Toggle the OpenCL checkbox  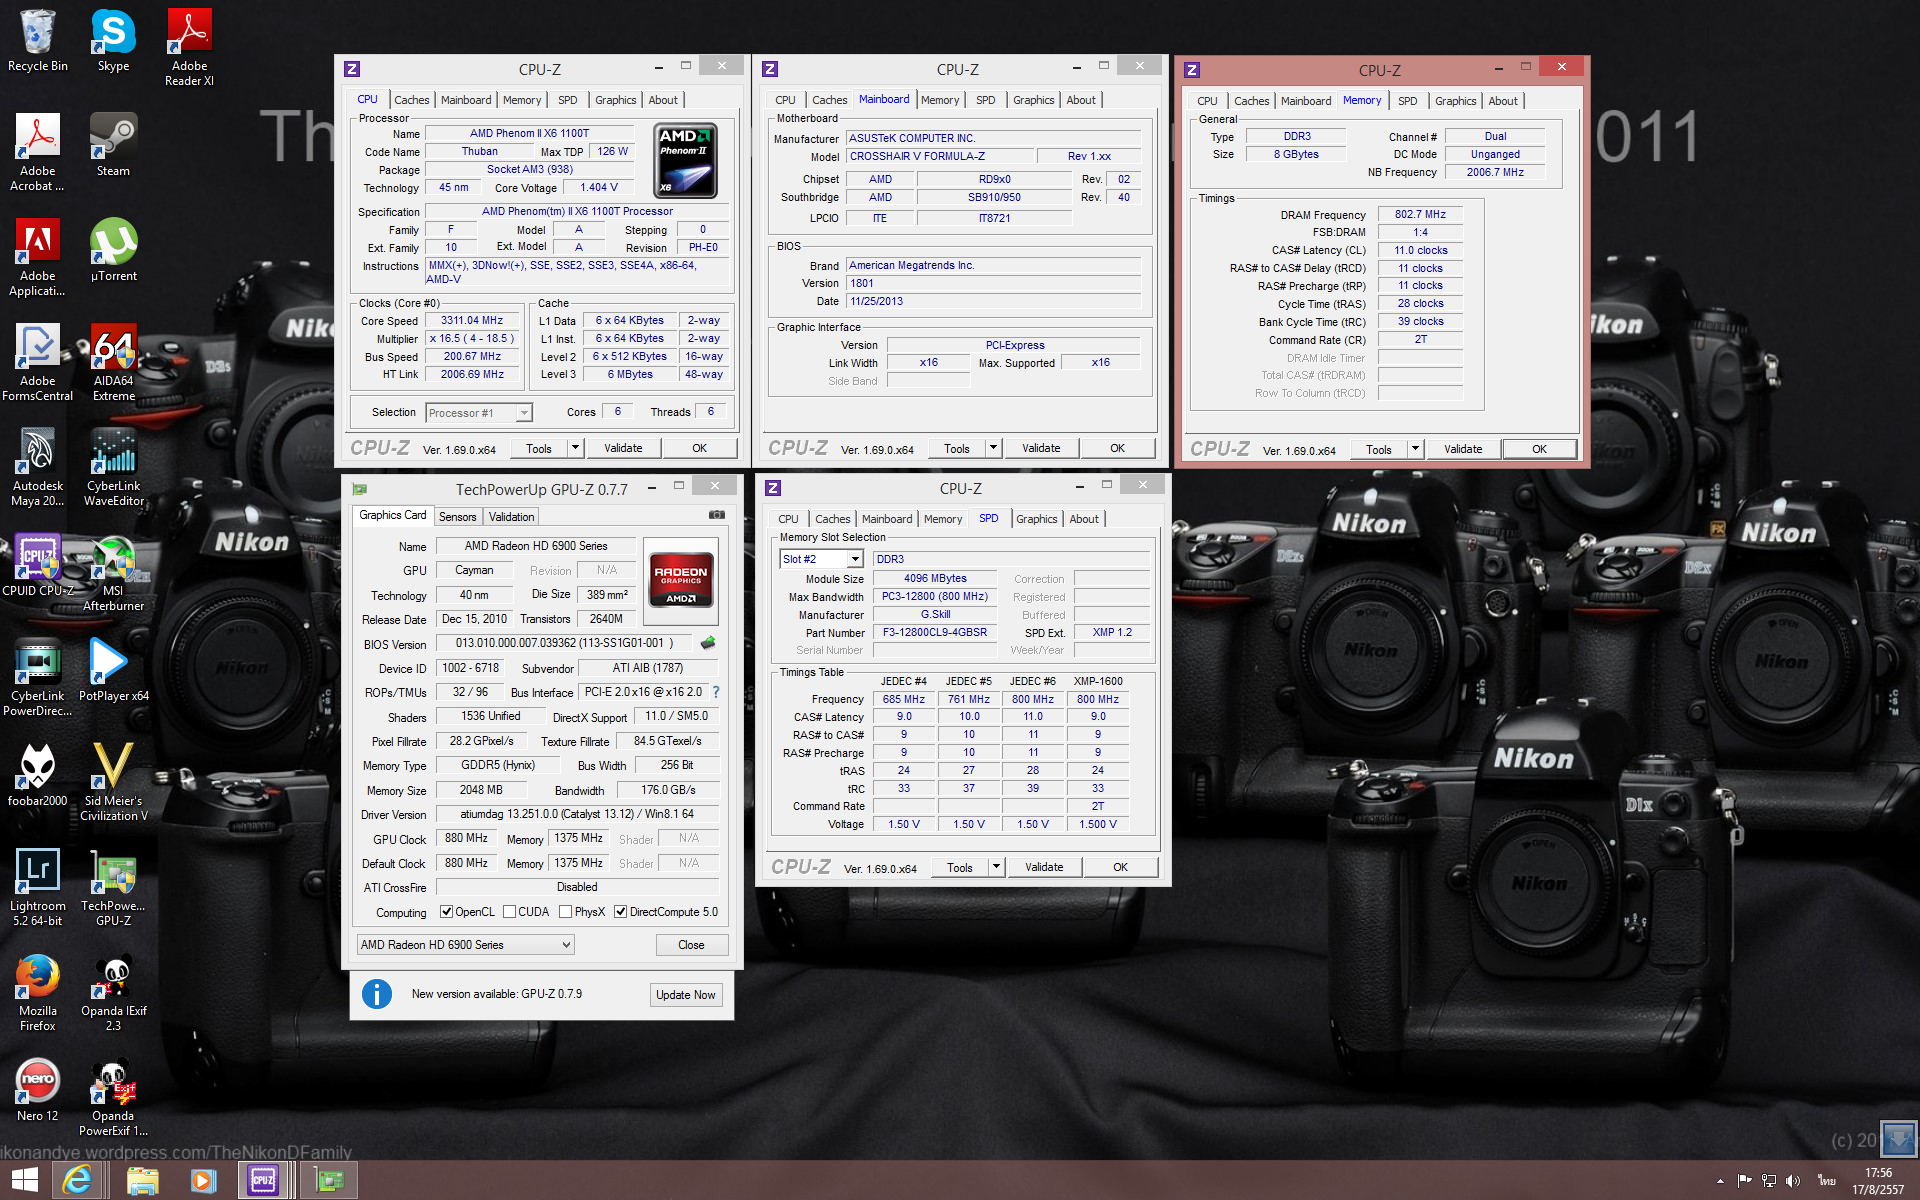(x=447, y=912)
